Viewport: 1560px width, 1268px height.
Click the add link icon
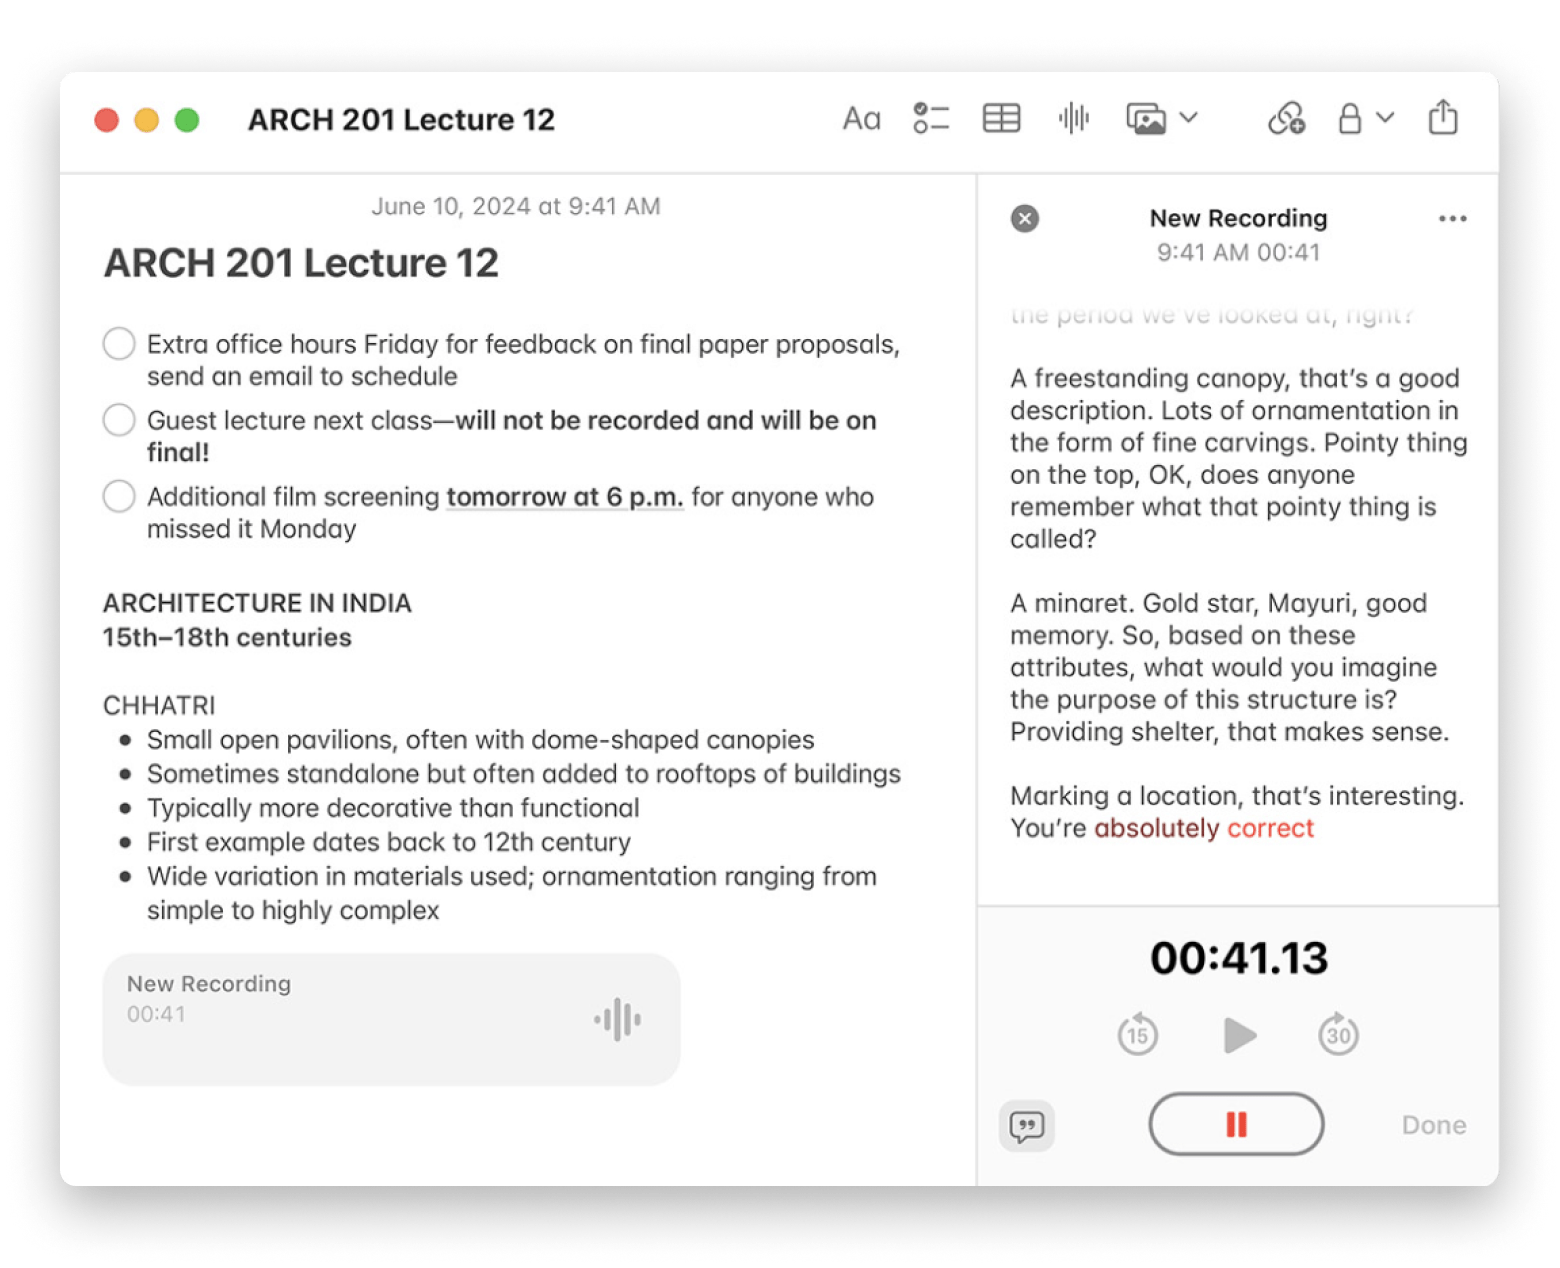pyautogui.click(x=1286, y=118)
